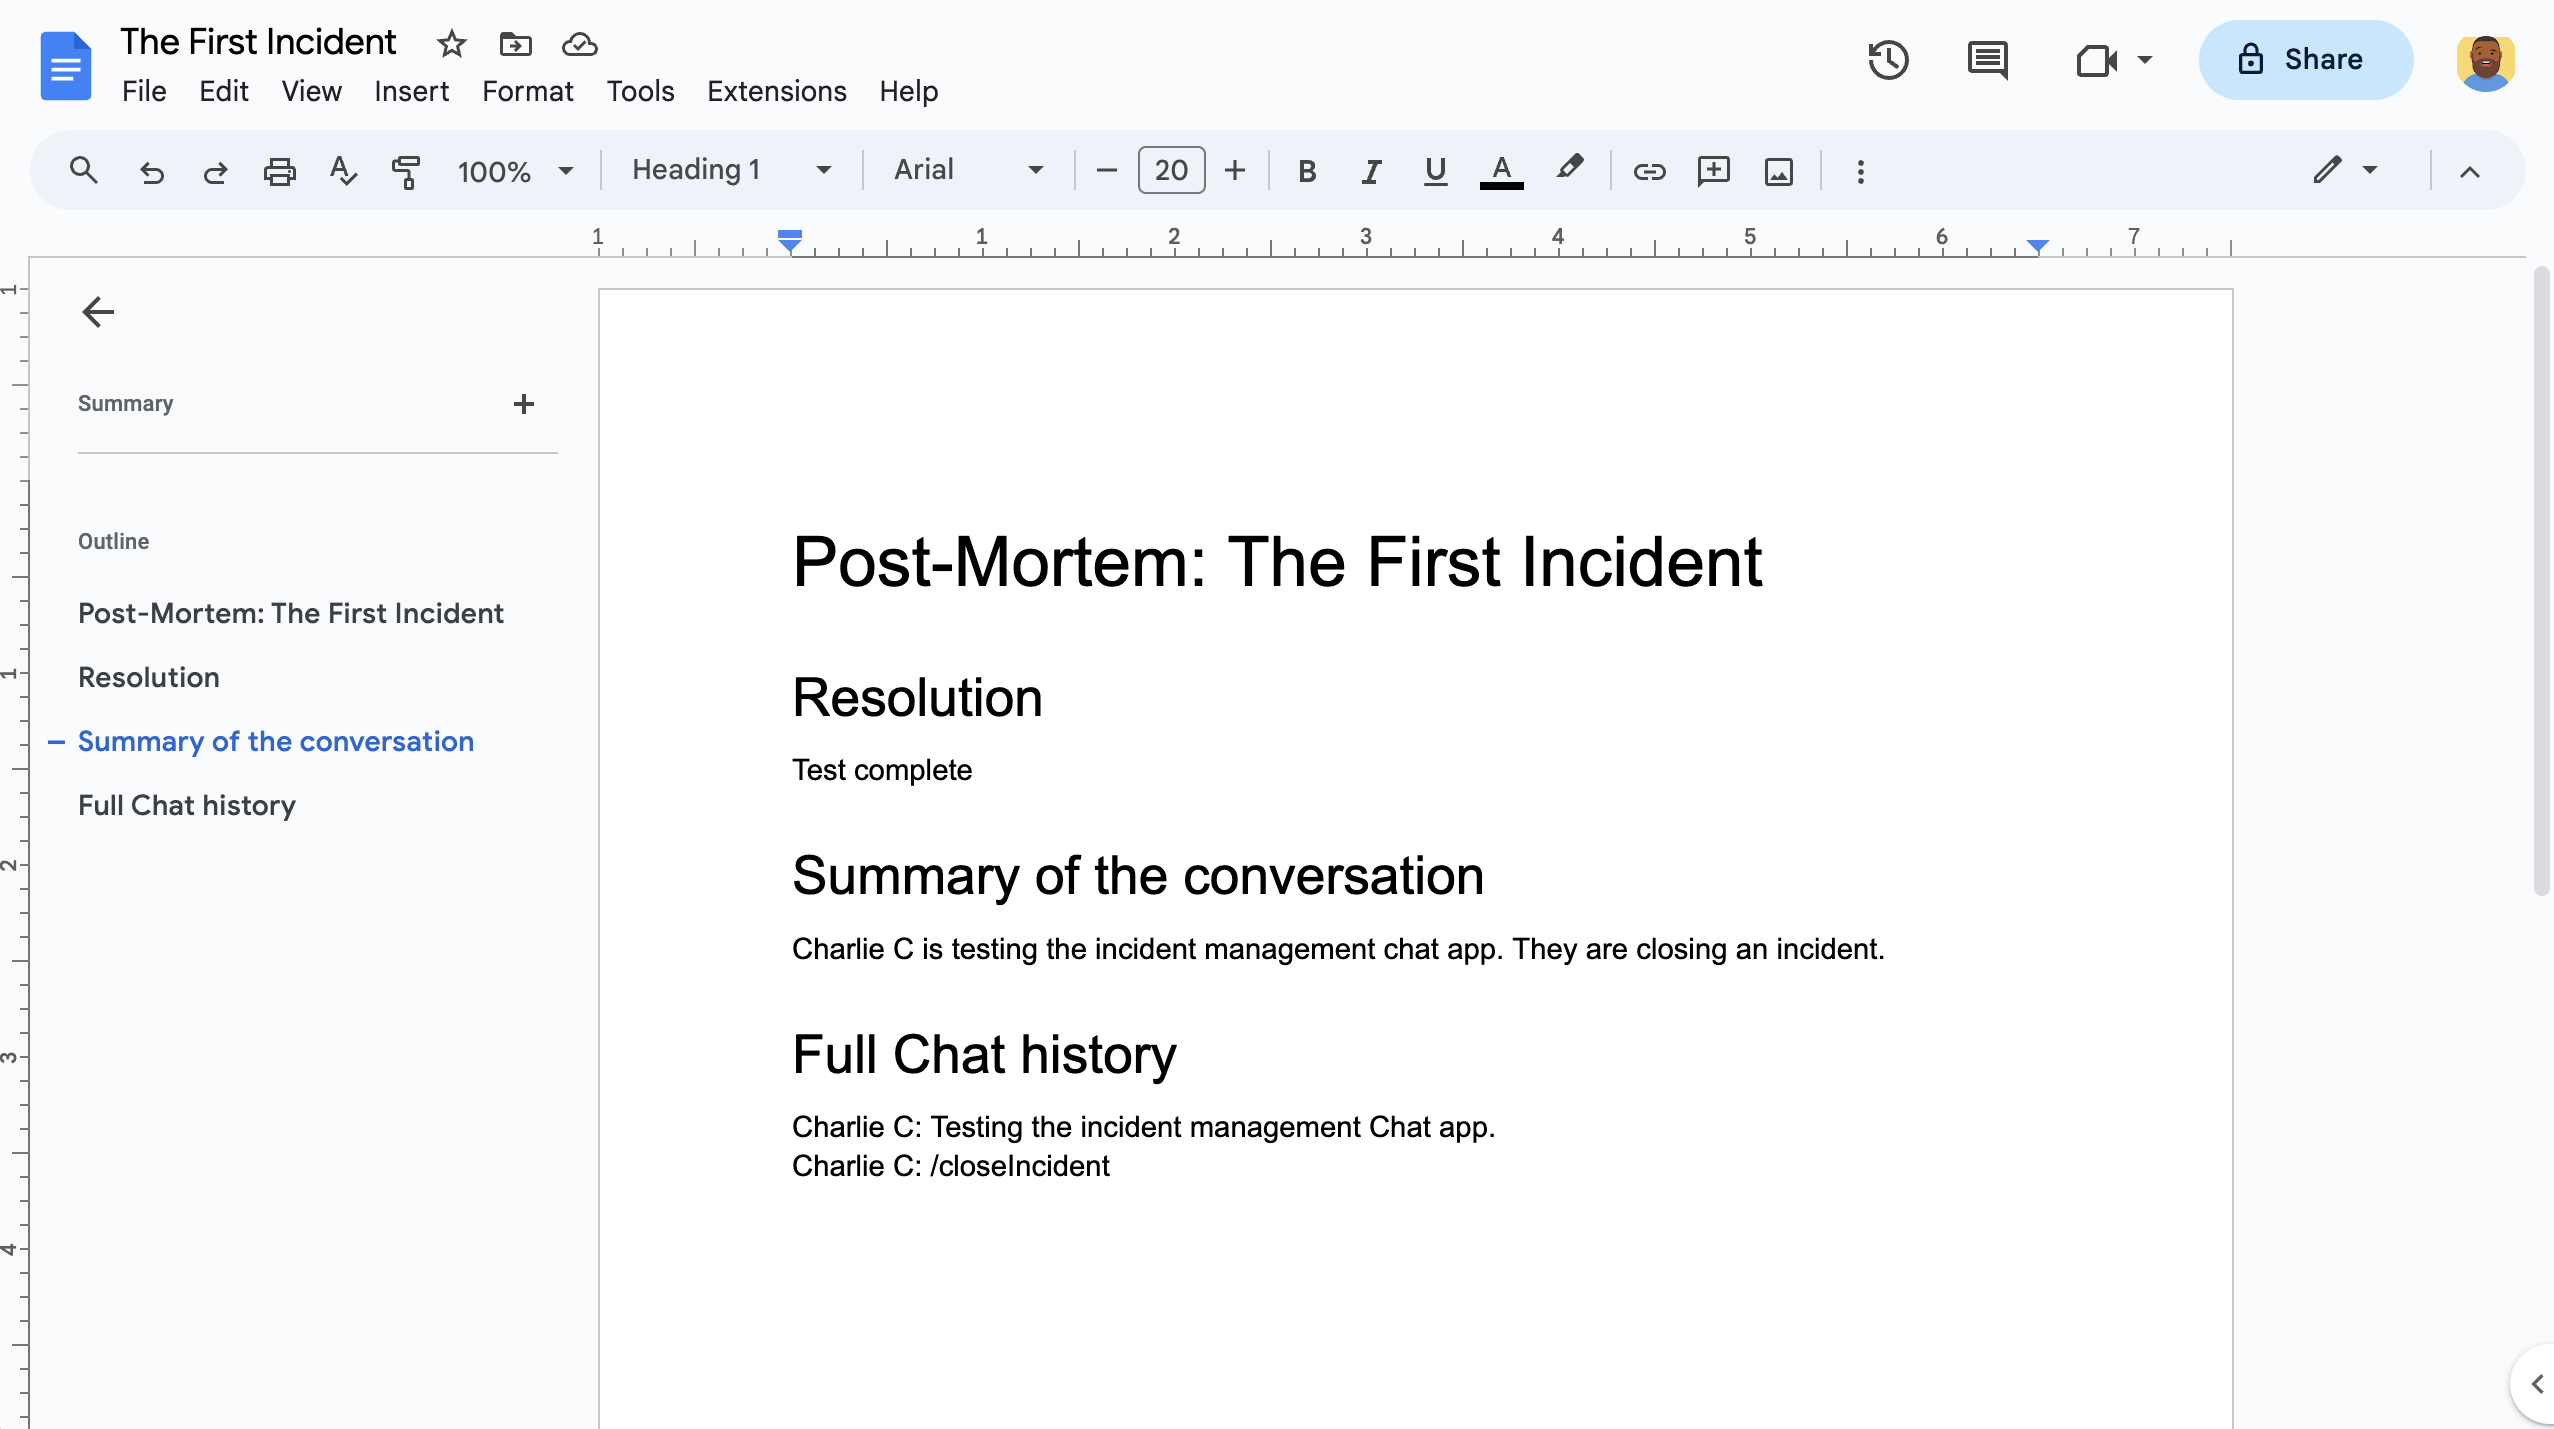Viewport: 2554px width, 1429px height.
Task: Click the insert image icon
Action: click(x=1777, y=170)
